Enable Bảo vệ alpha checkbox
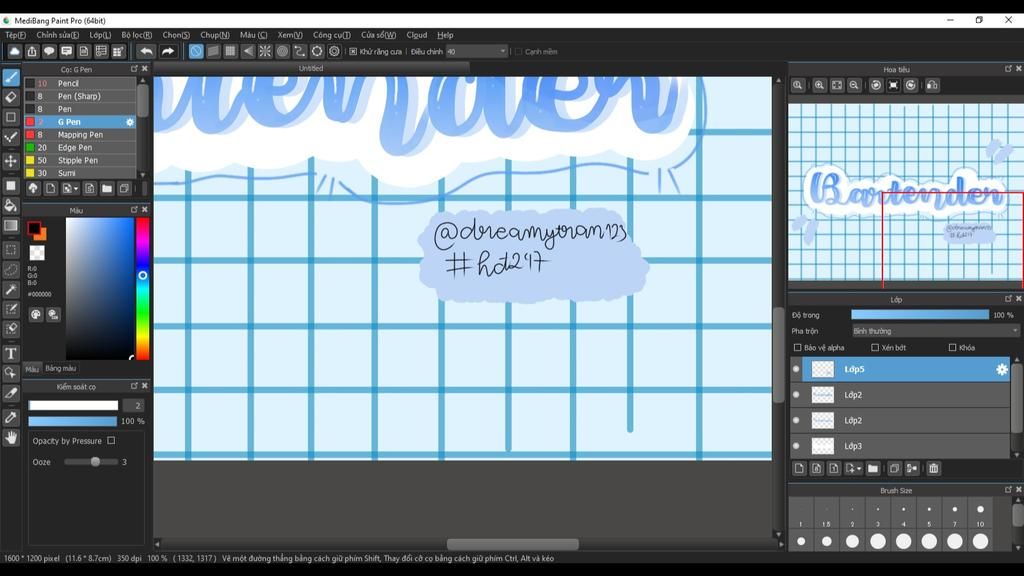The image size is (1024, 576). point(797,347)
